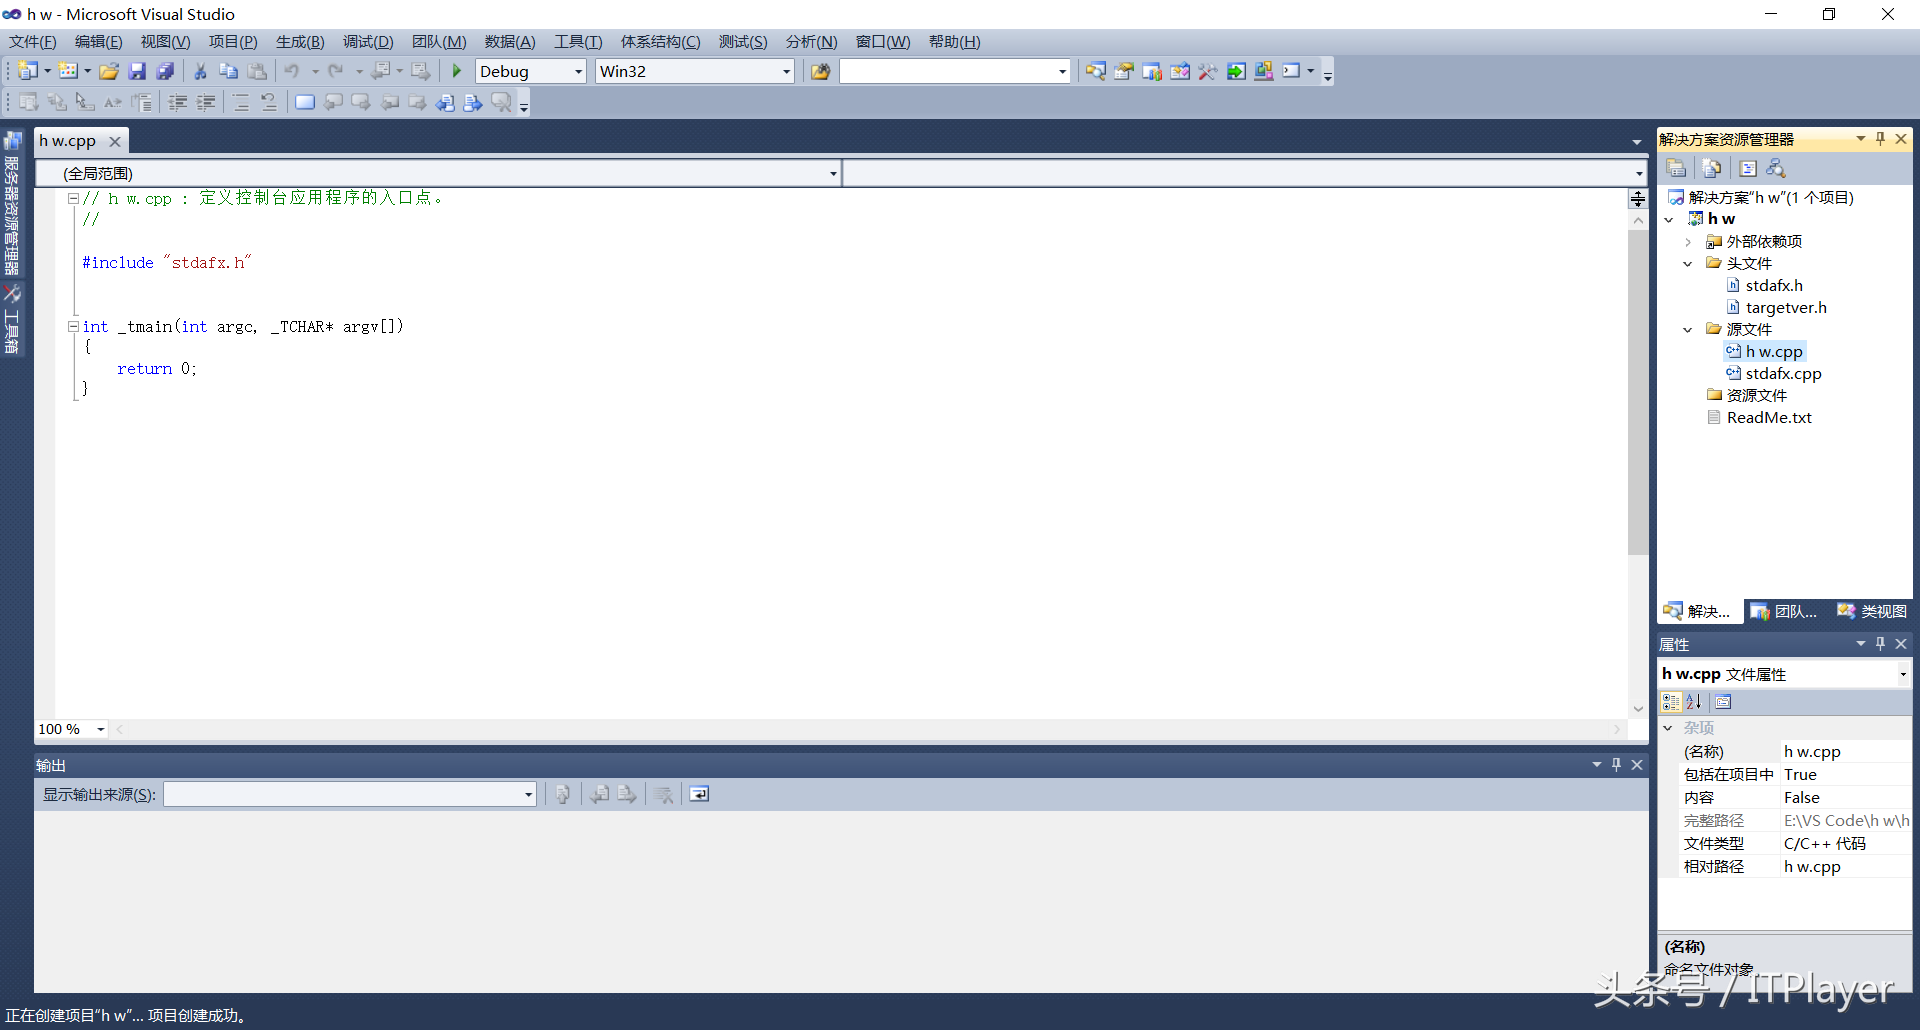Viewport: 1920px width, 1030px height.
Task: Click the Open File folder icon
Action: (109, 71)
